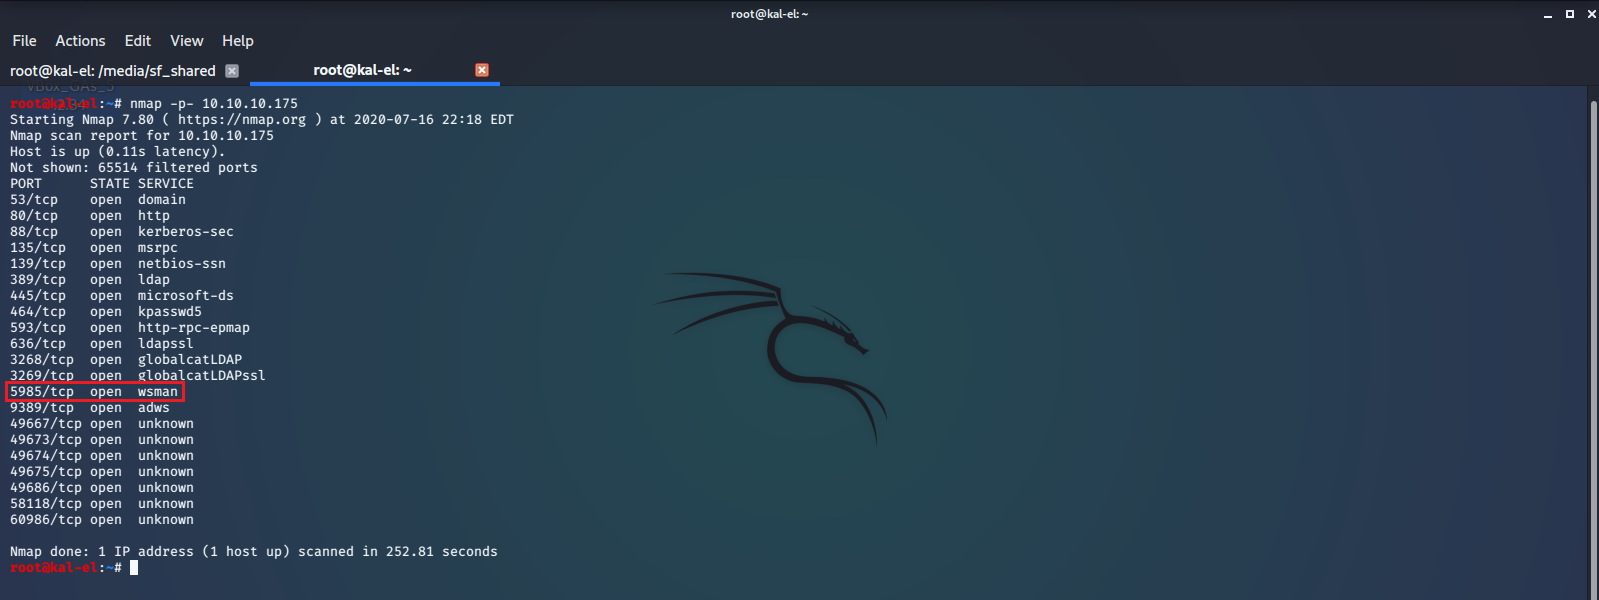Click the 58118/tcp unknown line
The image size is (1599, 600).
coord(102,504)
